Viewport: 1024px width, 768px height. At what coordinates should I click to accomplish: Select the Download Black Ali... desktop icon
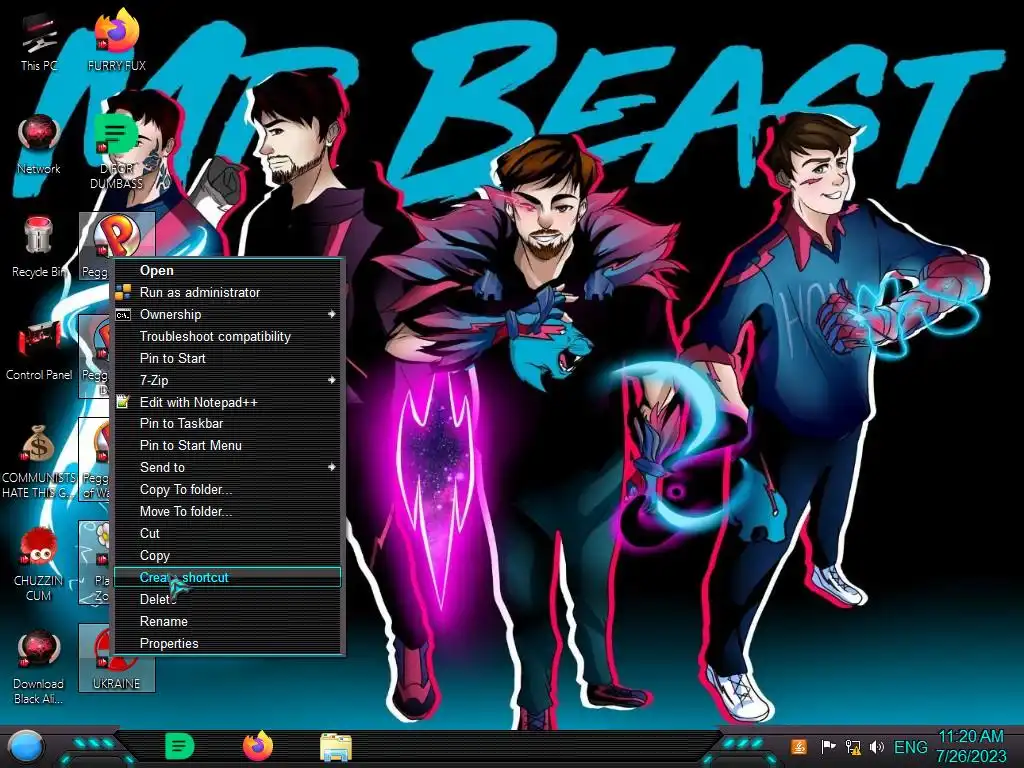39,667
